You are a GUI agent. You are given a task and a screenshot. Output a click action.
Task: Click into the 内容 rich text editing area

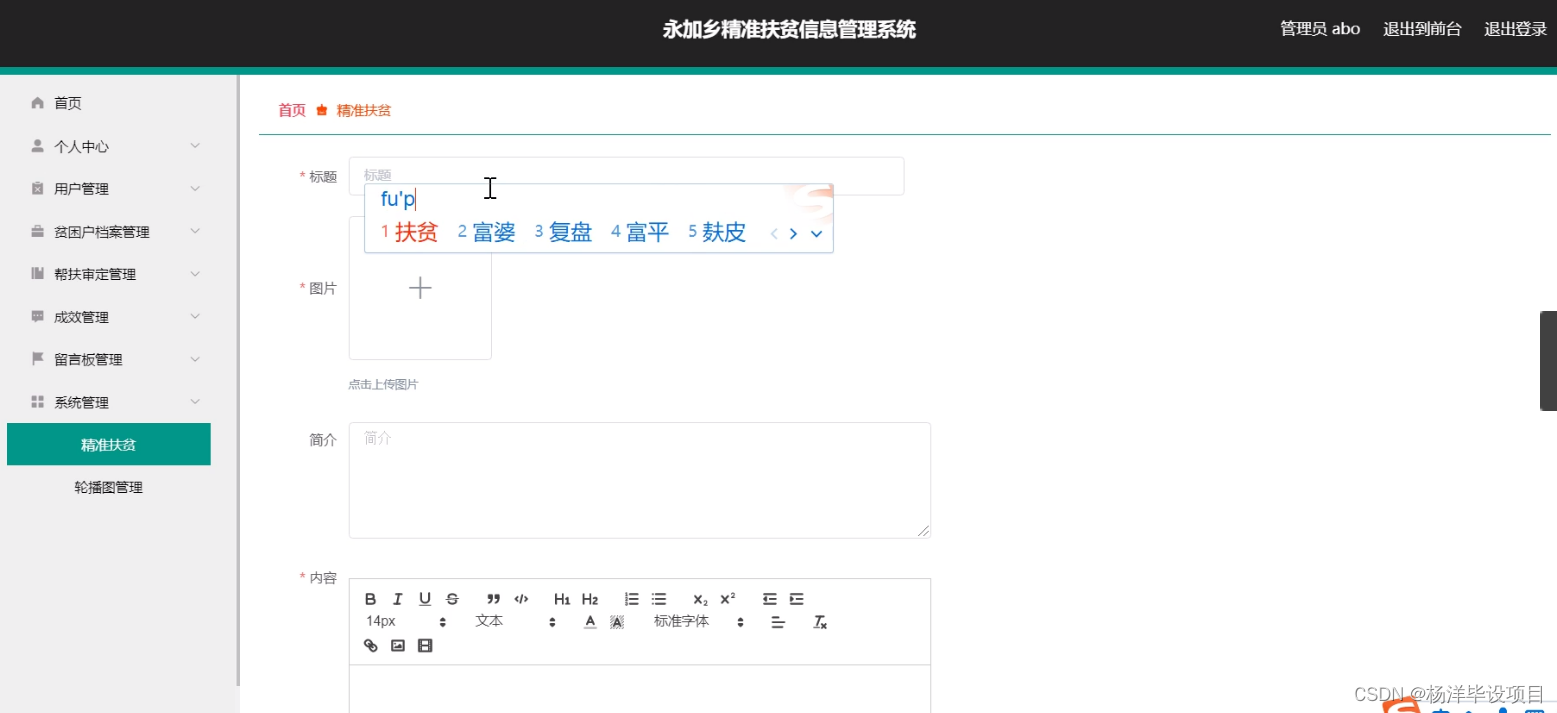coord(640,689)
